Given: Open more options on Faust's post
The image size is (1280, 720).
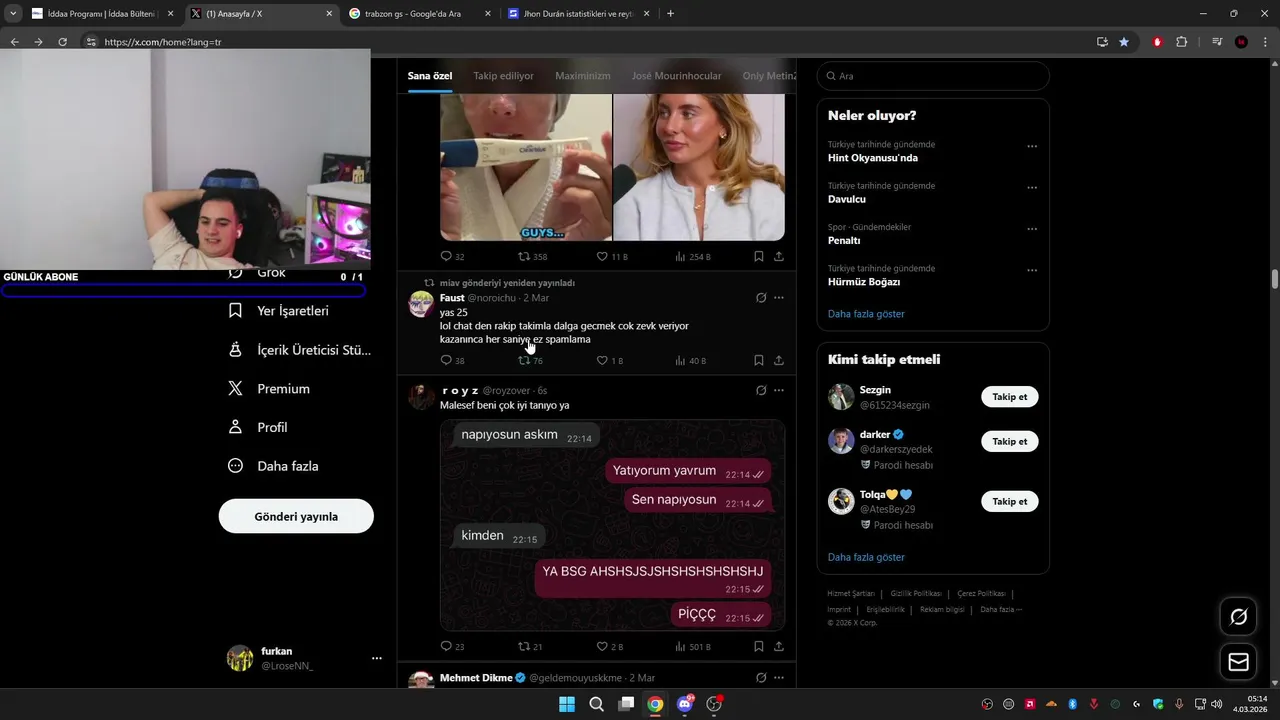Looking at the screenshot, I should click(x=779, y=297).
